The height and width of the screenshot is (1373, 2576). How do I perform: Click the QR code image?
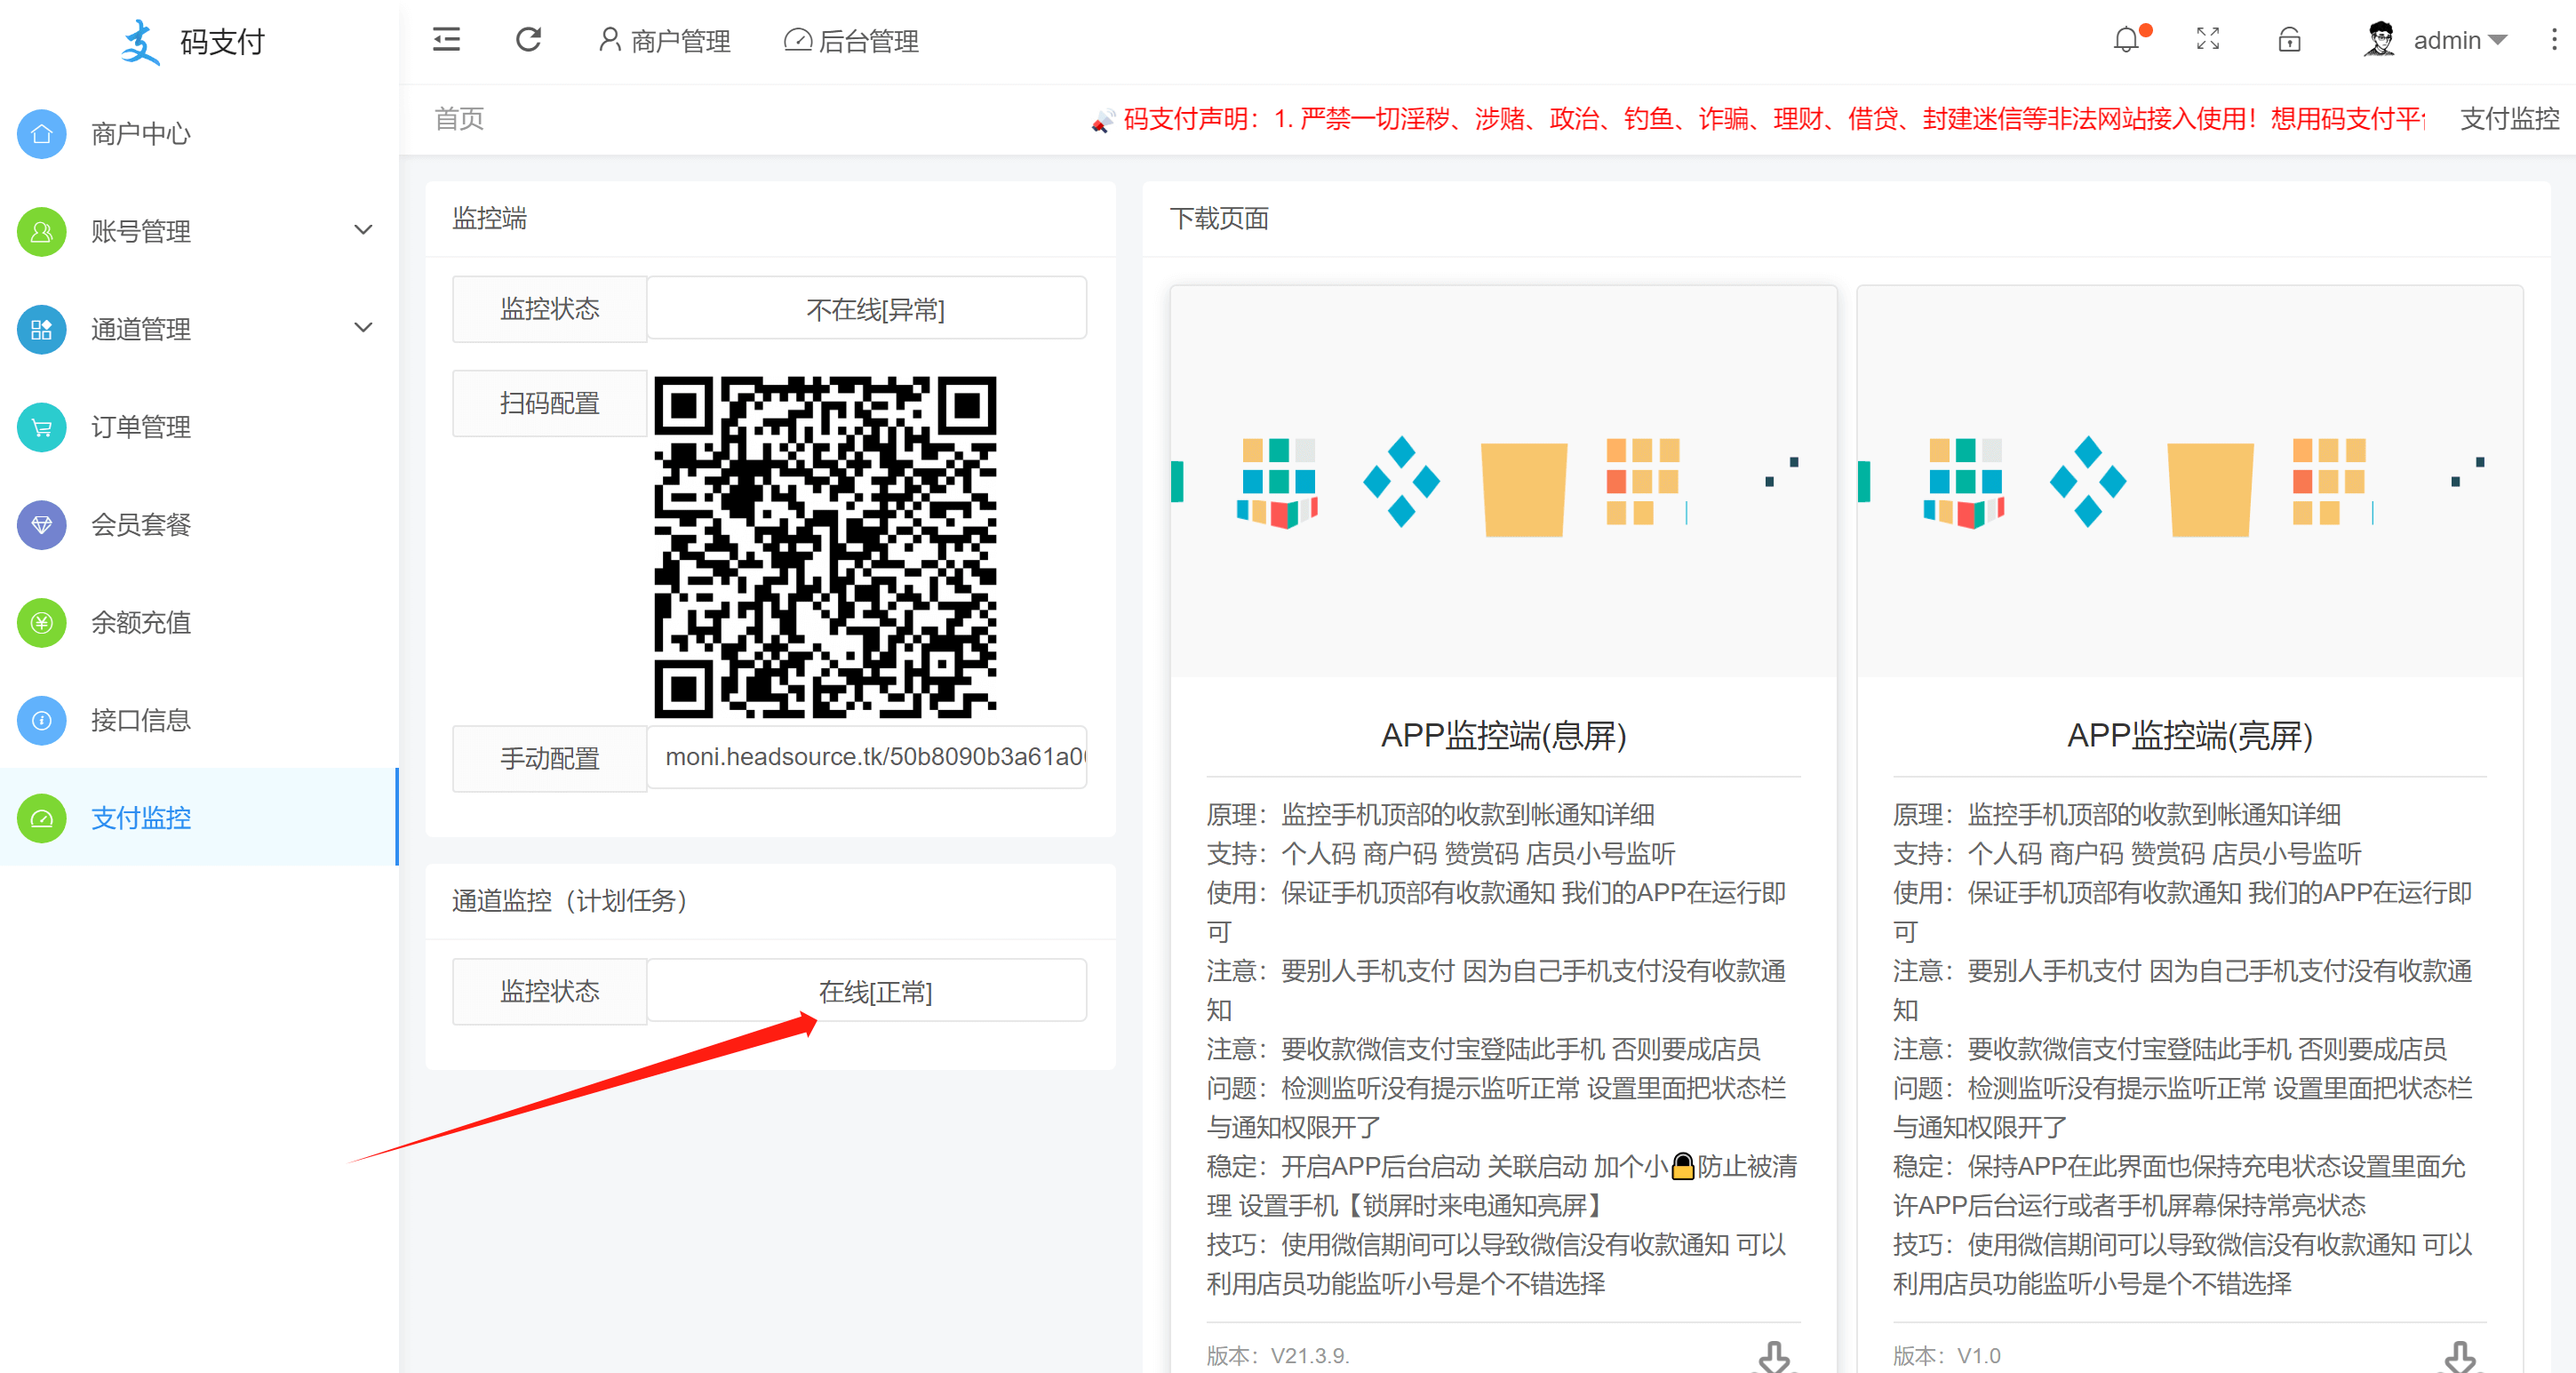coord(825,547)
